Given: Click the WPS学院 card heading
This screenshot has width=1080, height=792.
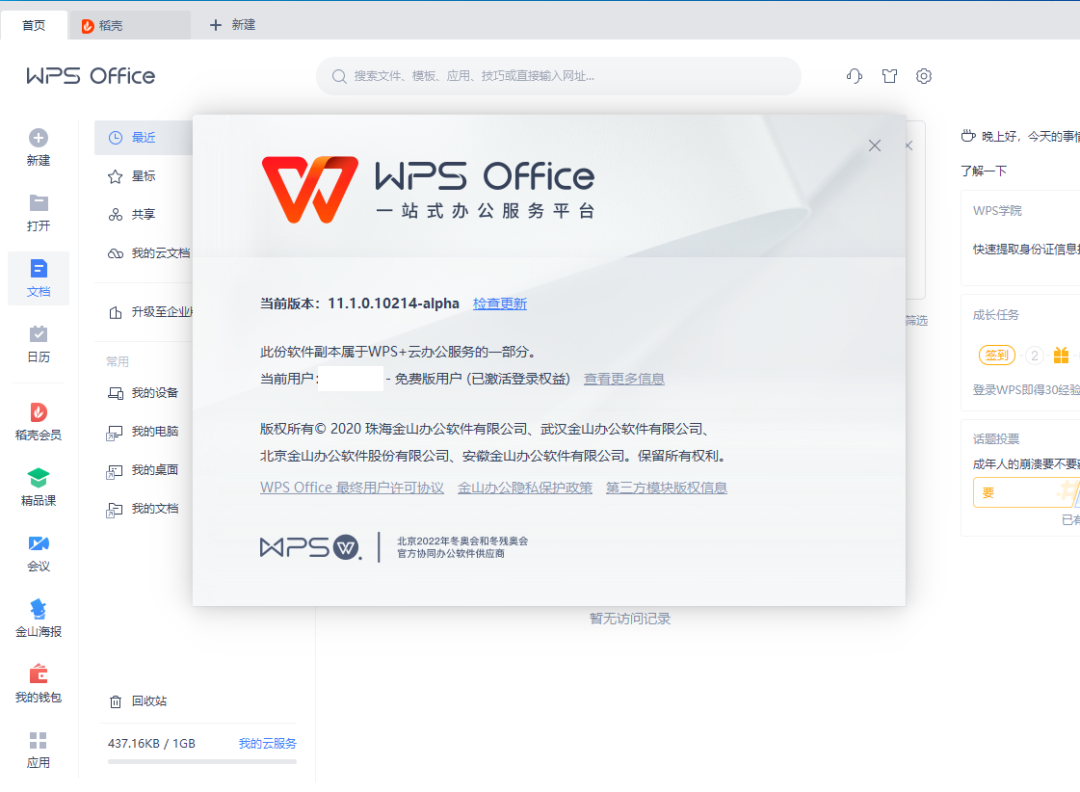Looking at the screenshot, I should pos(997,211).
